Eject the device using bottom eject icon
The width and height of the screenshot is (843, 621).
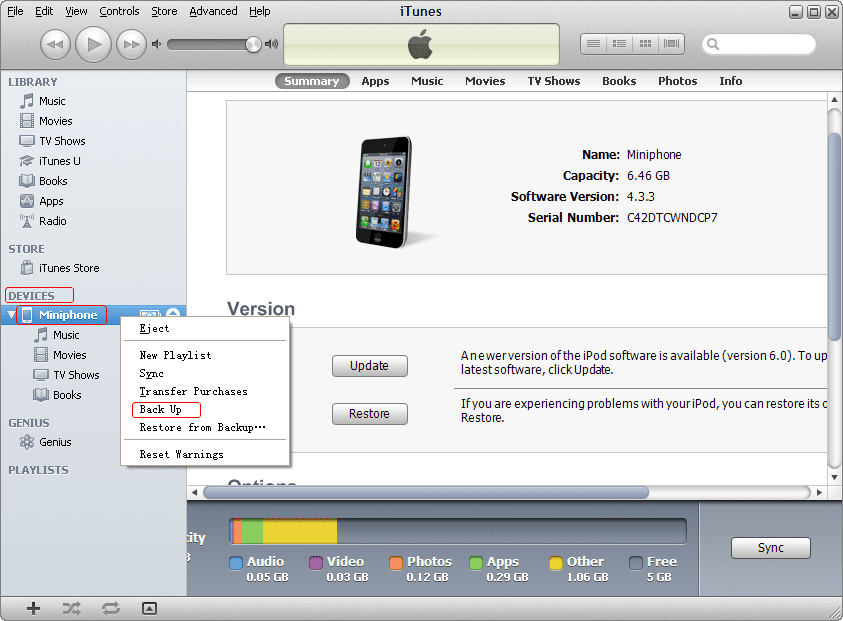(x=151, y=608)
